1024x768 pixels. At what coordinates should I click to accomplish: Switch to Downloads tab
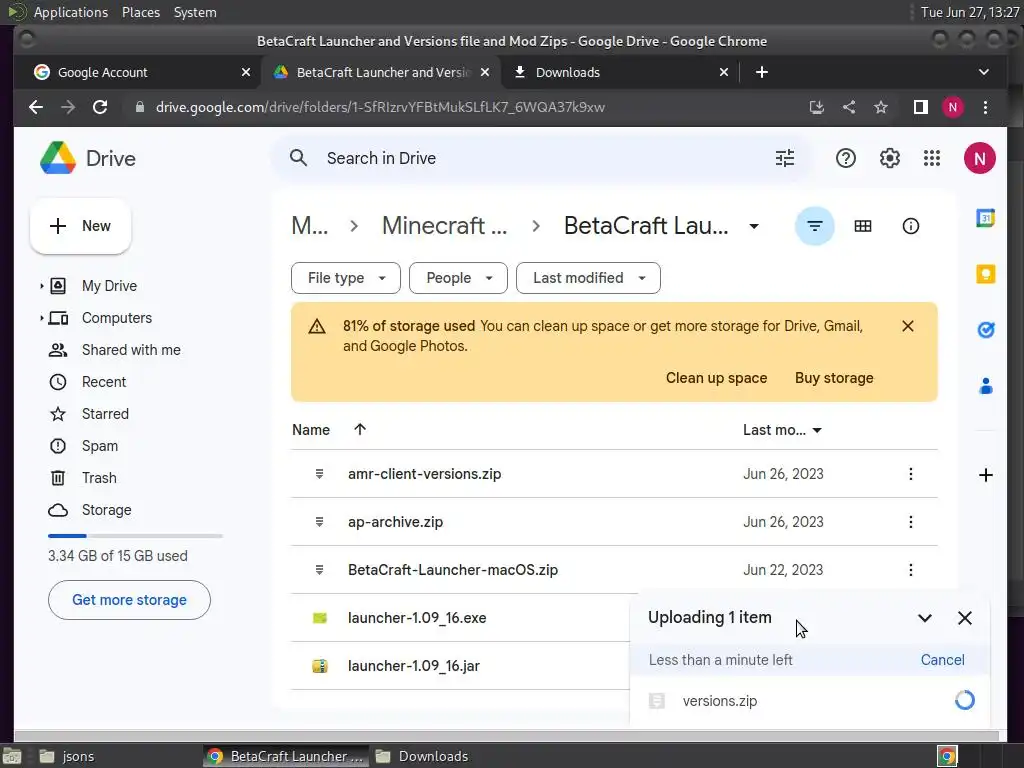coord(619,72)
